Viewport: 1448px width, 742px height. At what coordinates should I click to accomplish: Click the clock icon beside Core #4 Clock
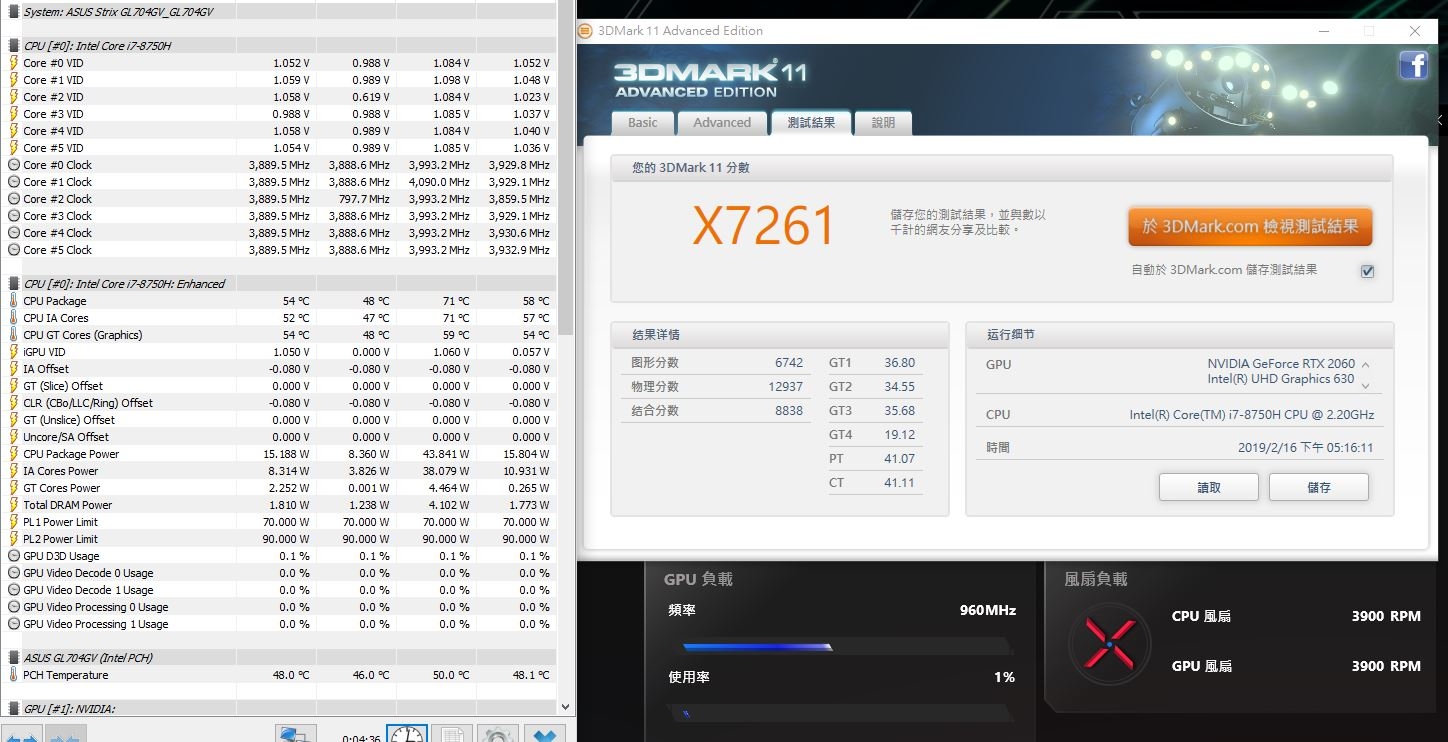tap(14, 233)
